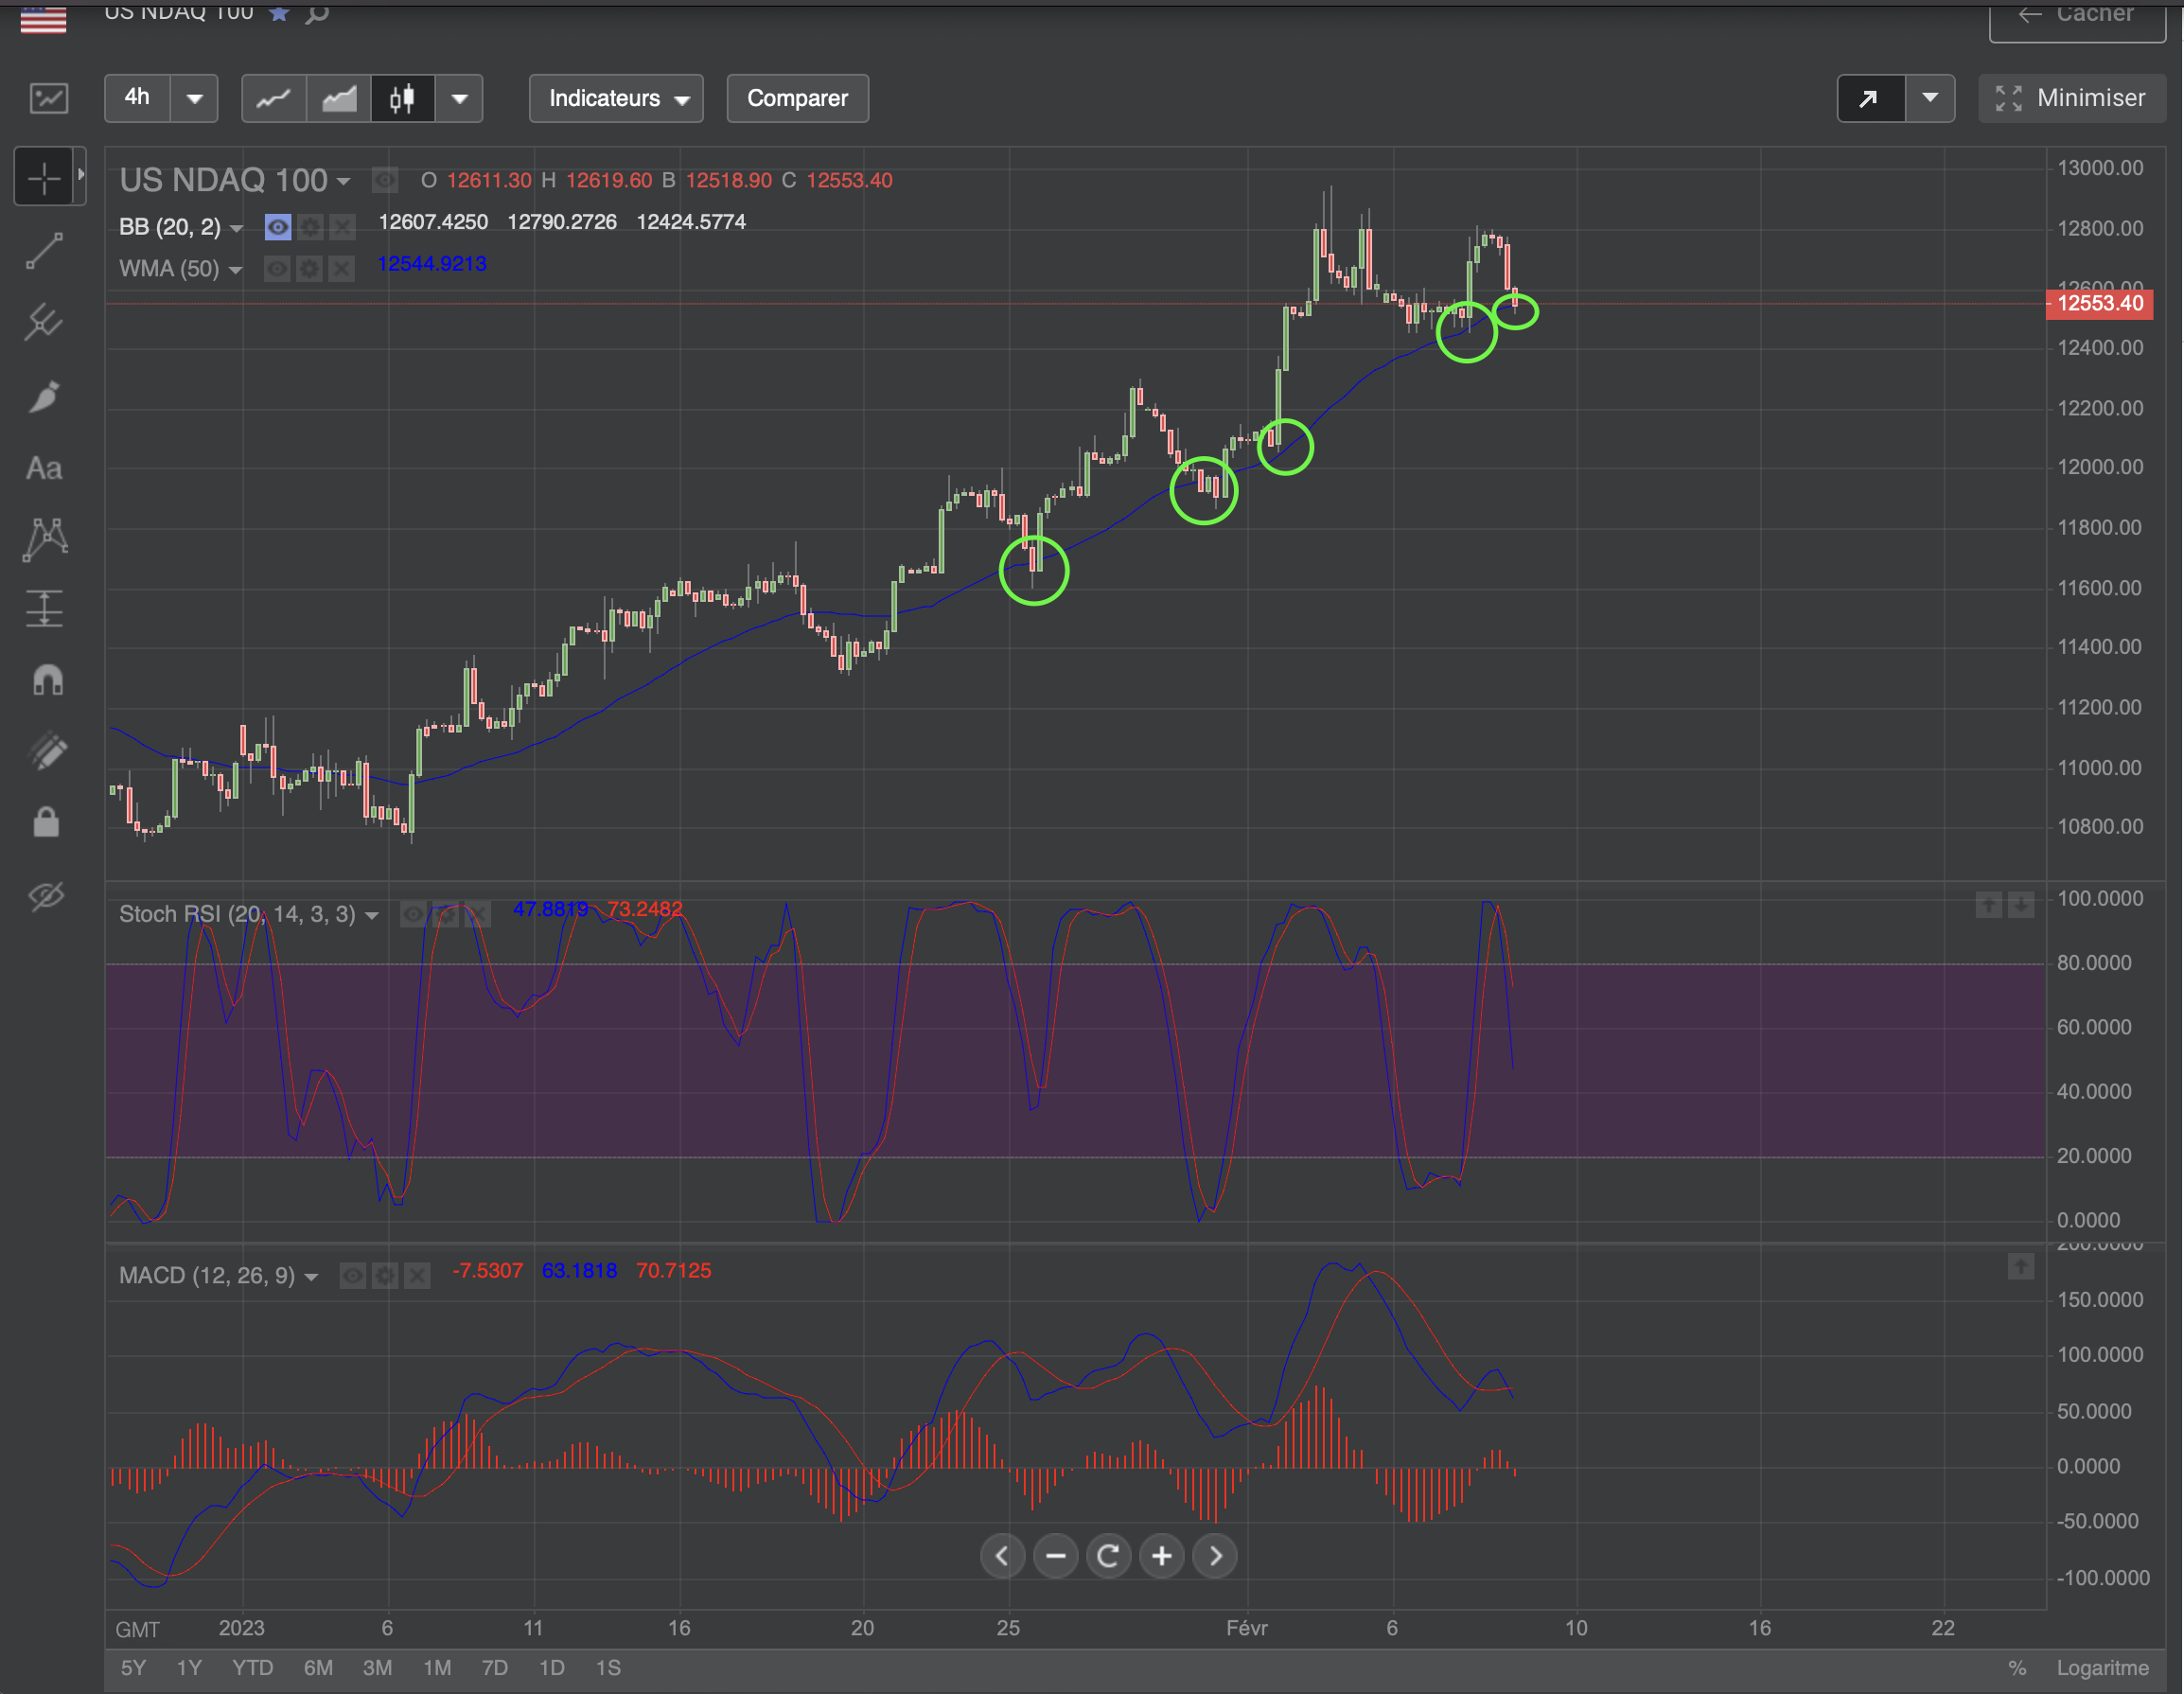
Task: Switch to Logaritme scale
Action: click(2102, 1667)
